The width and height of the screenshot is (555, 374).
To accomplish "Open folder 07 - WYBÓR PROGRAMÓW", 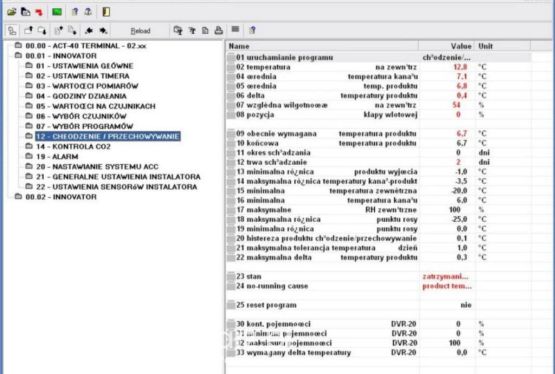I will point(85,126).
